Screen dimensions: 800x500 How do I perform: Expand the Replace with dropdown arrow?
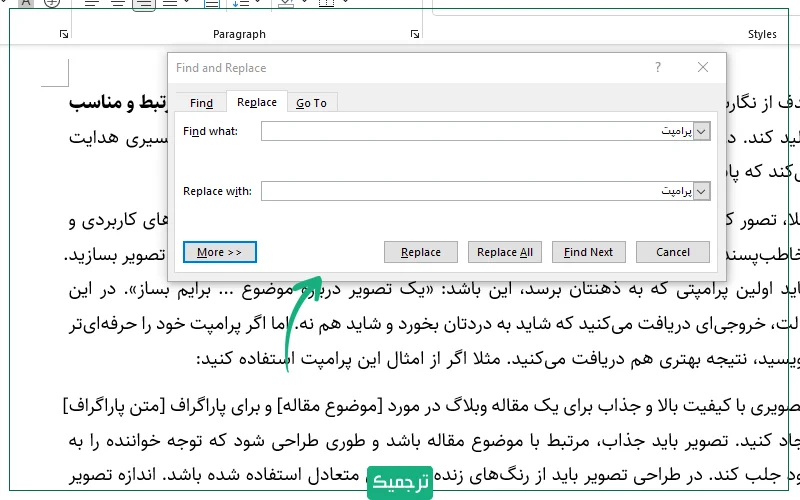tap(701, 191)
